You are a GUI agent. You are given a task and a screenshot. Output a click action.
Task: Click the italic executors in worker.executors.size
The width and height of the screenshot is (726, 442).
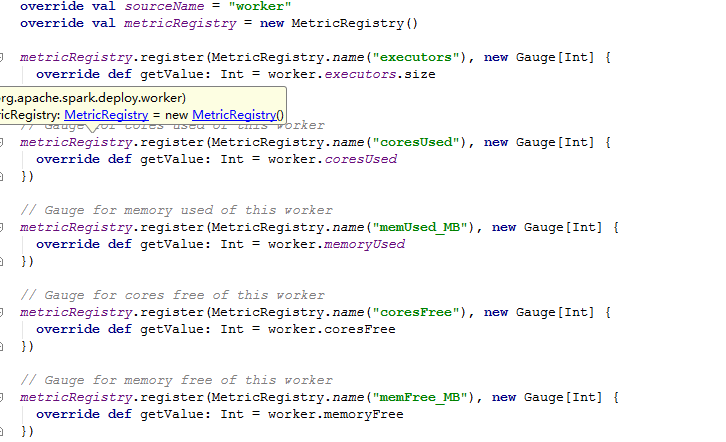[x=360, y=75]
